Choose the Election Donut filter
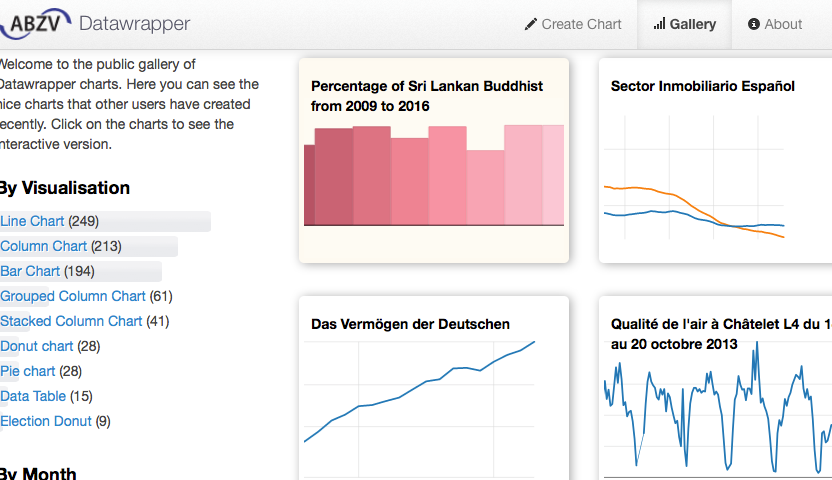Viewport: 832px width, 480px height. click(46, 421)
